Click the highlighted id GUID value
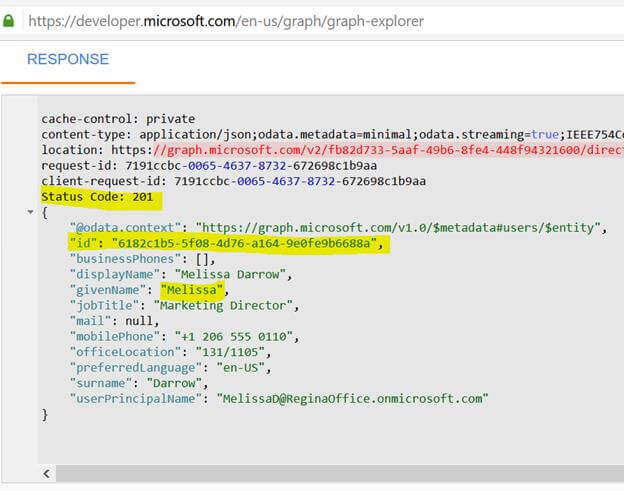 tap(244, 243)
